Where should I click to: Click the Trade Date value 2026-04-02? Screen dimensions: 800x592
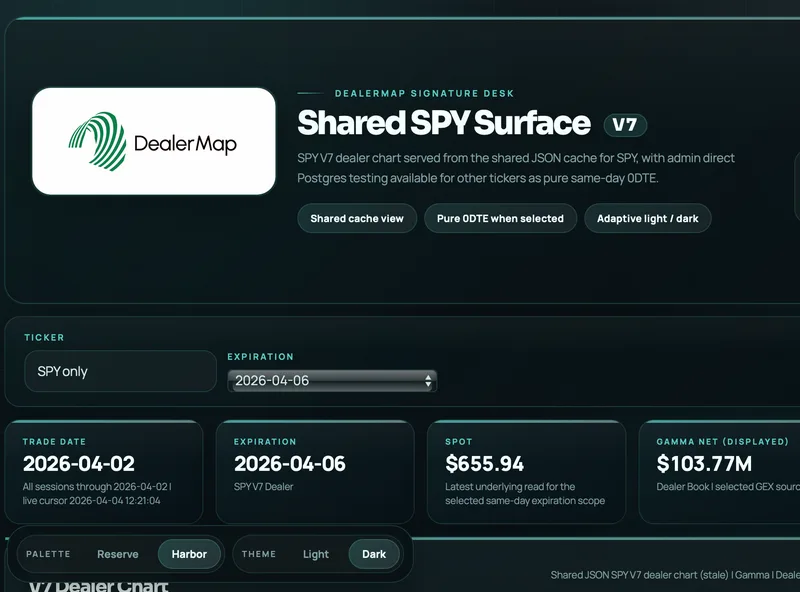79,463
